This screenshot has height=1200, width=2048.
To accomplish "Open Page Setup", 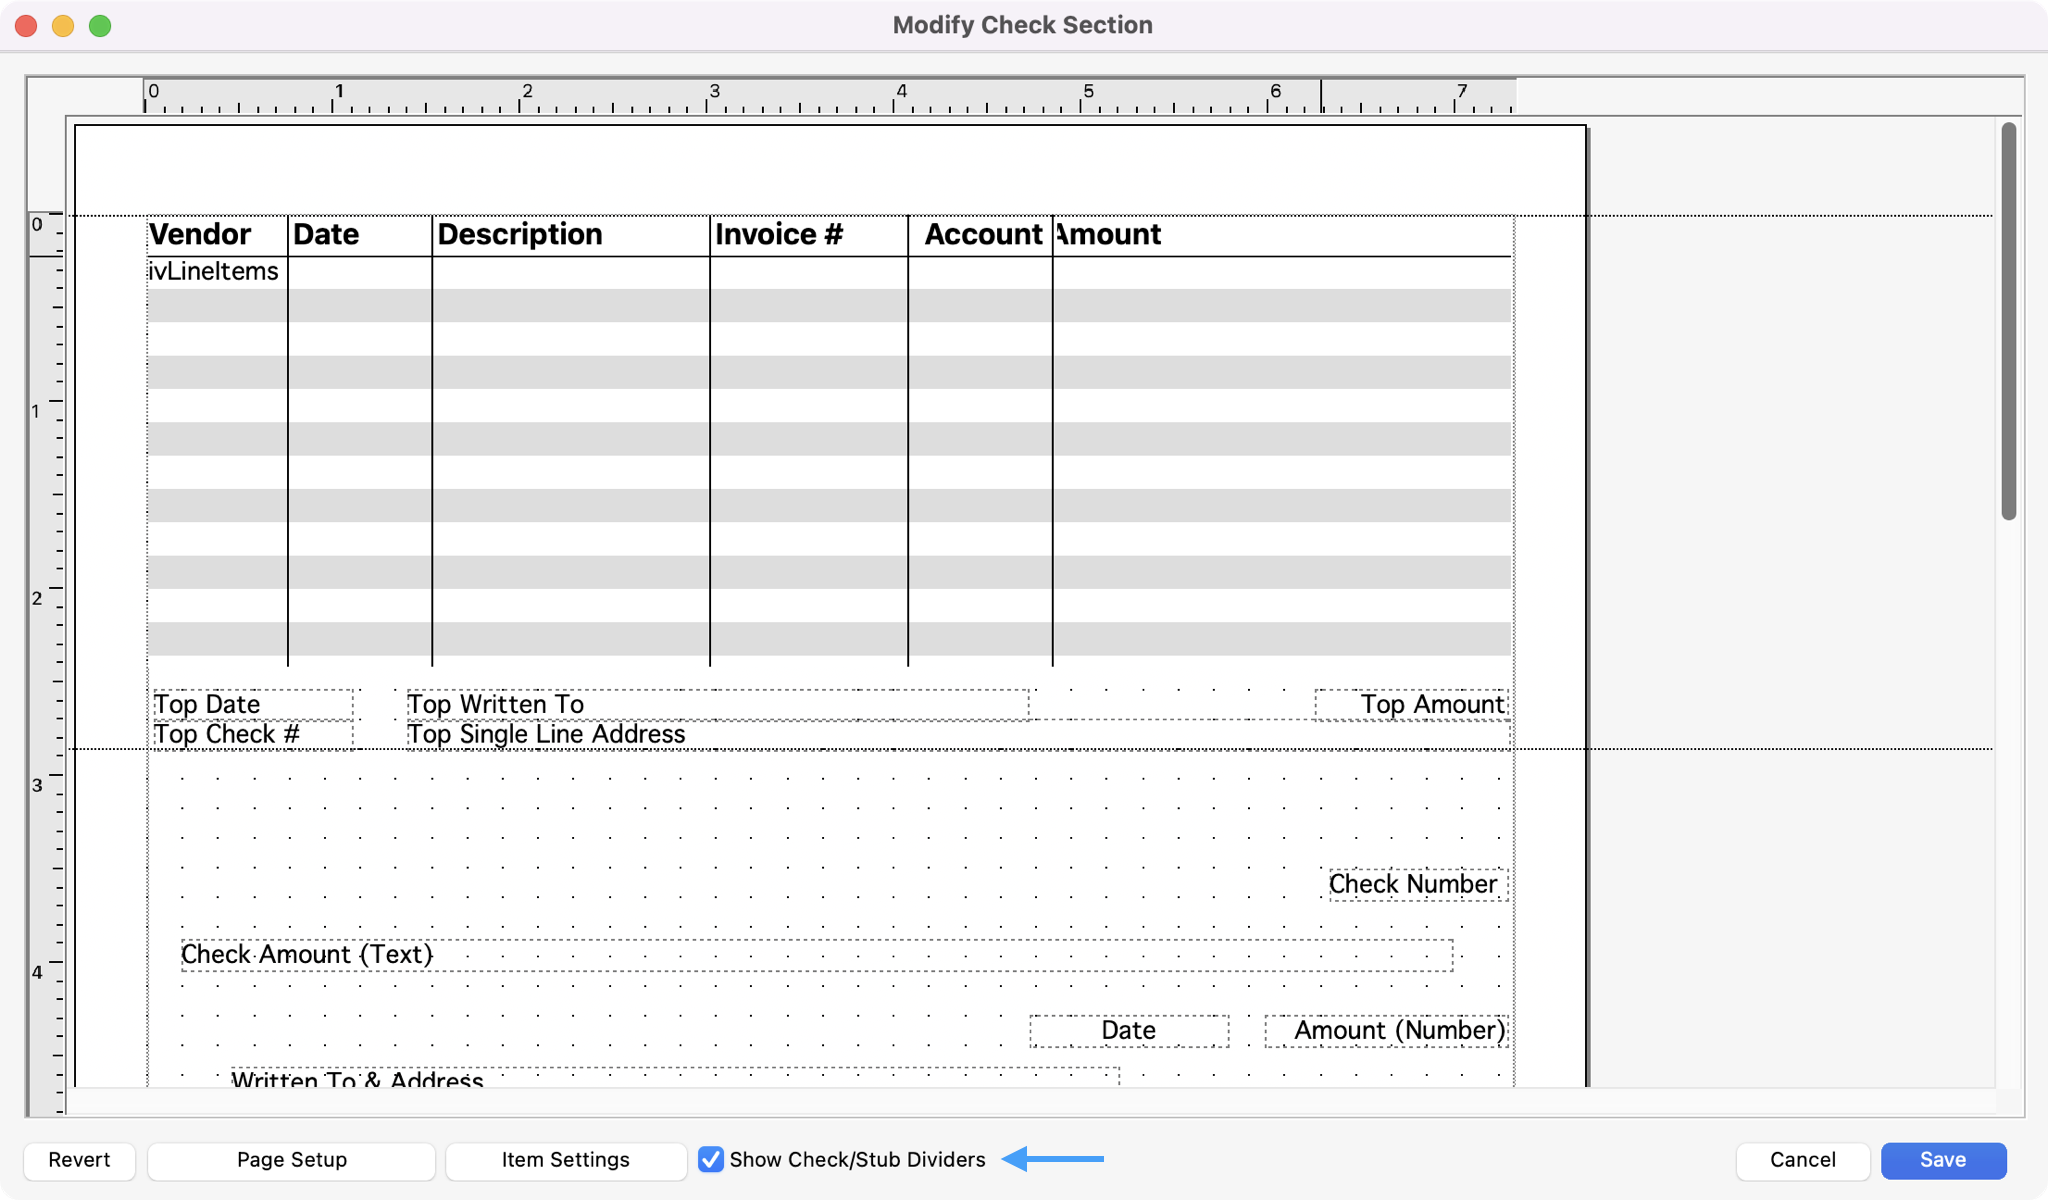I will pyautogui.click(x=291, y=1160).
